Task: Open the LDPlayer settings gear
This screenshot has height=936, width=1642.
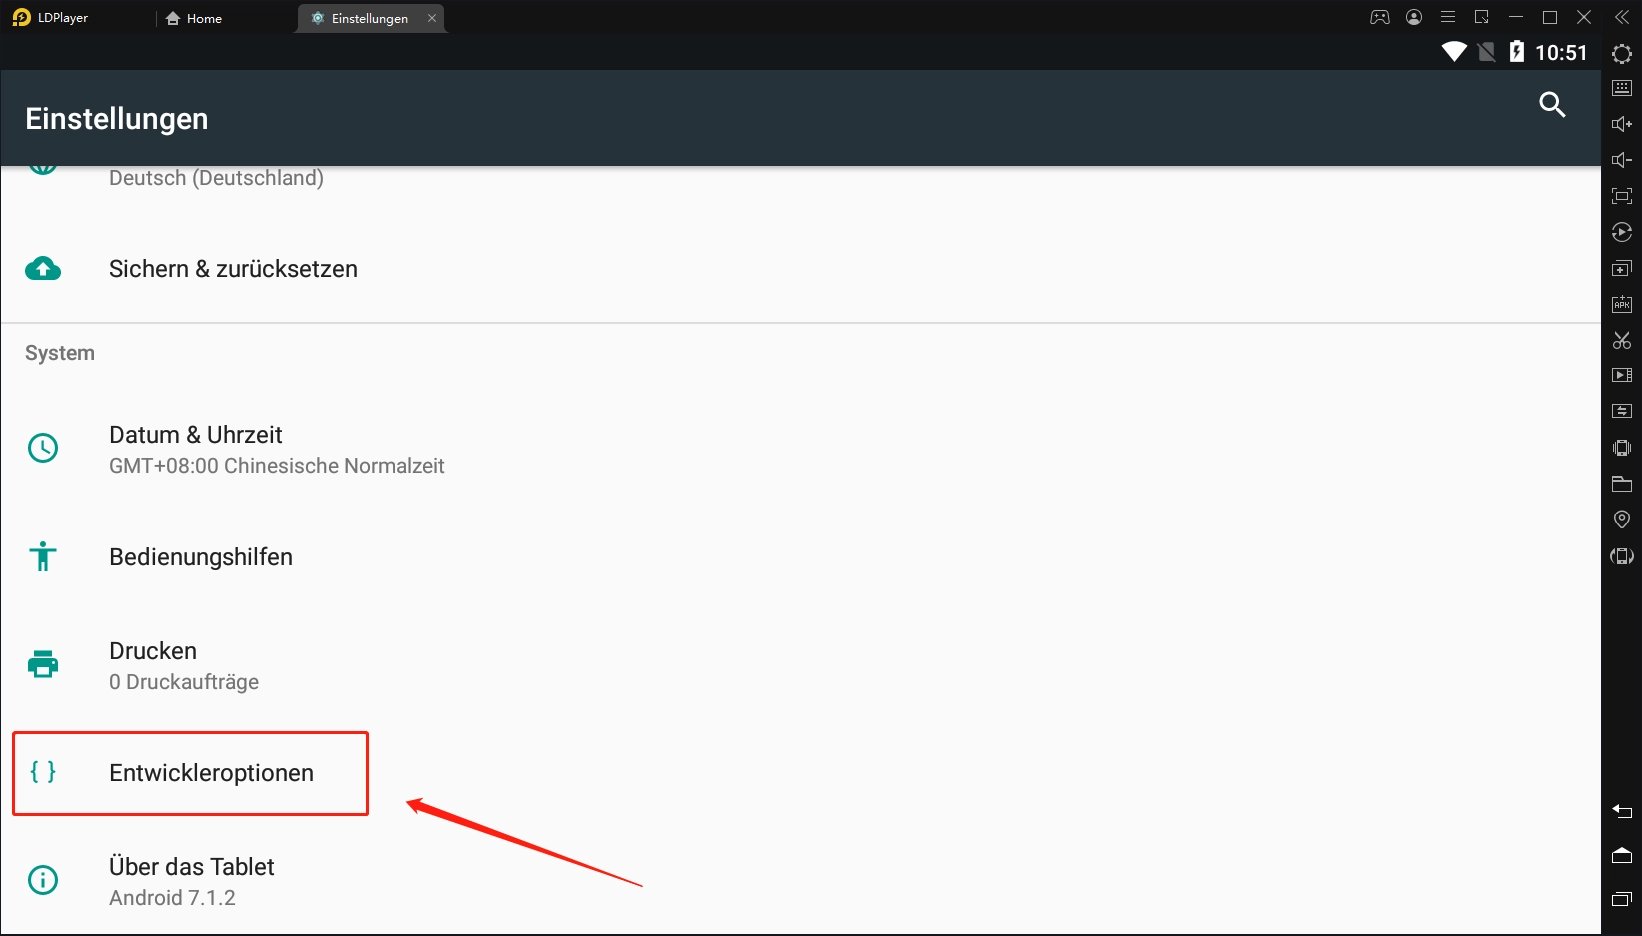Action: 1622,54
